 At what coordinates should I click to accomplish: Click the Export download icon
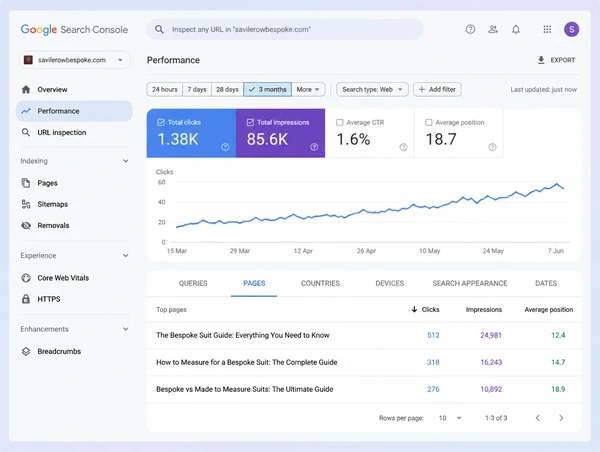(x=541, y=60)
